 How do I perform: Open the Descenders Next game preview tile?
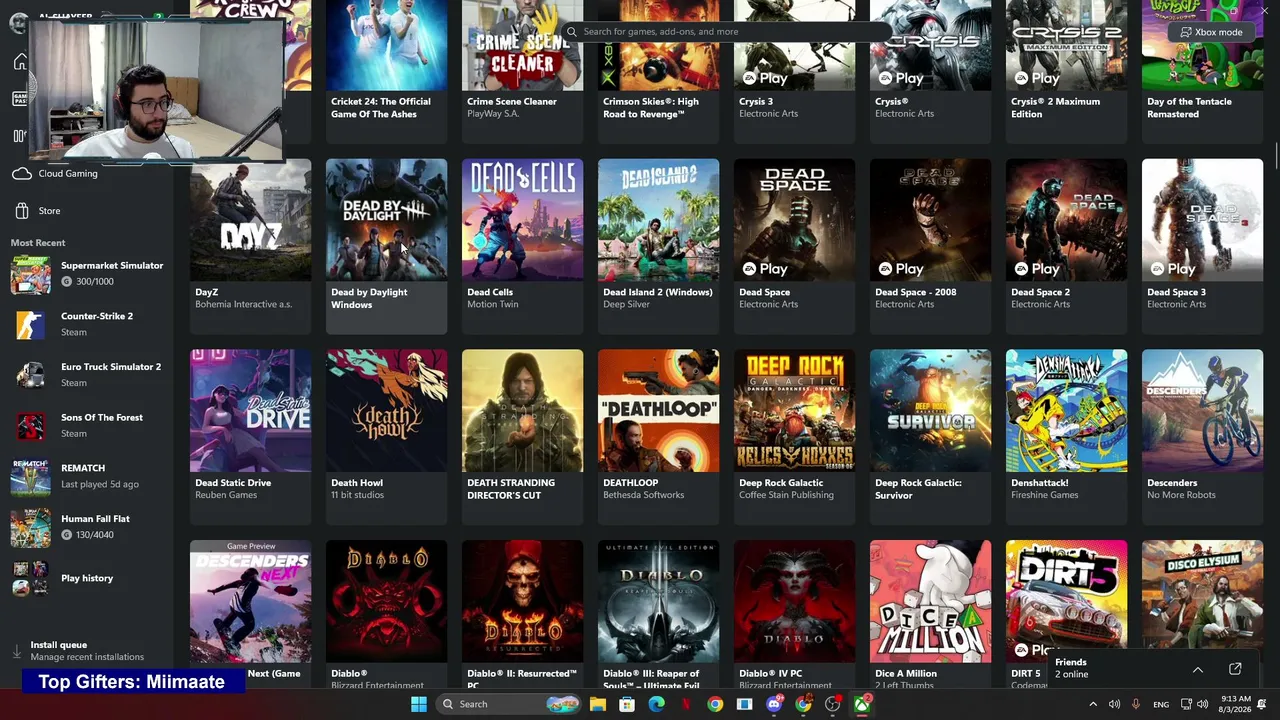(x=250, y=614)
